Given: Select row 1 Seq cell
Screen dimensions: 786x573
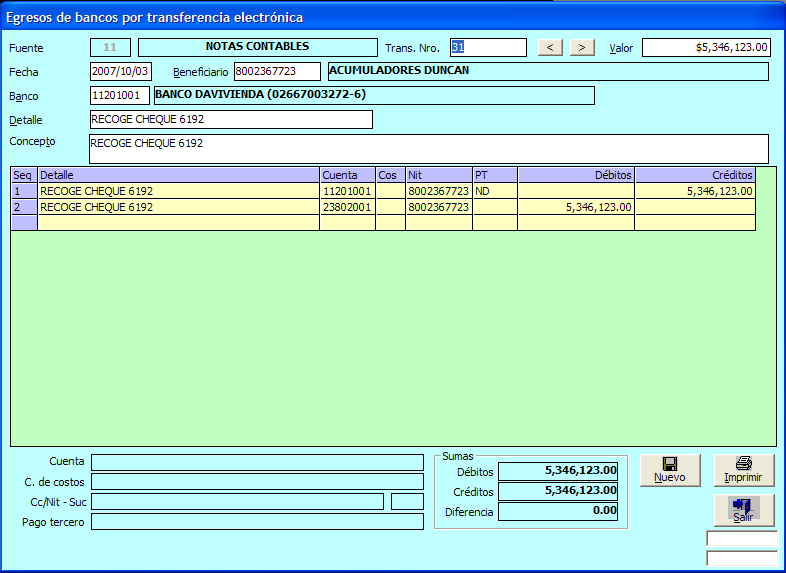Looking at the screenshot, I should [x=24, y=191].
